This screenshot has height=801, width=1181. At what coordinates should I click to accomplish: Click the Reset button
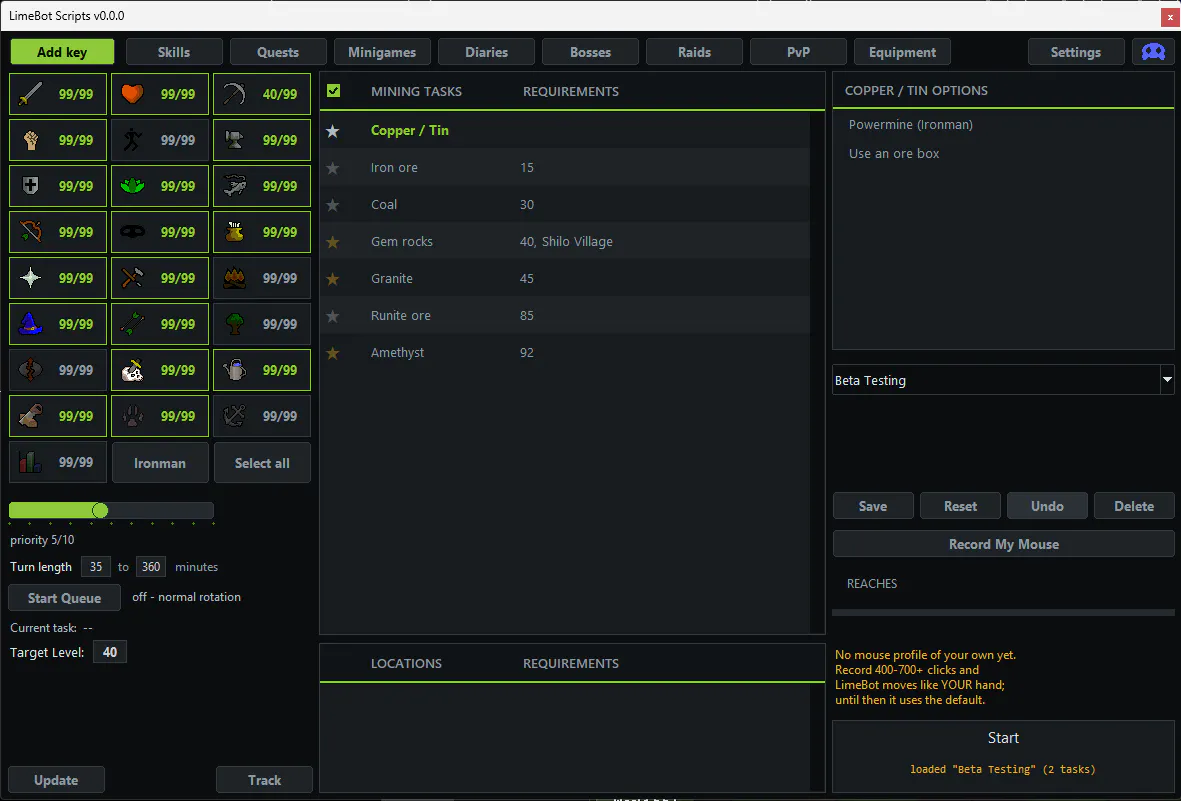[960, 506]
